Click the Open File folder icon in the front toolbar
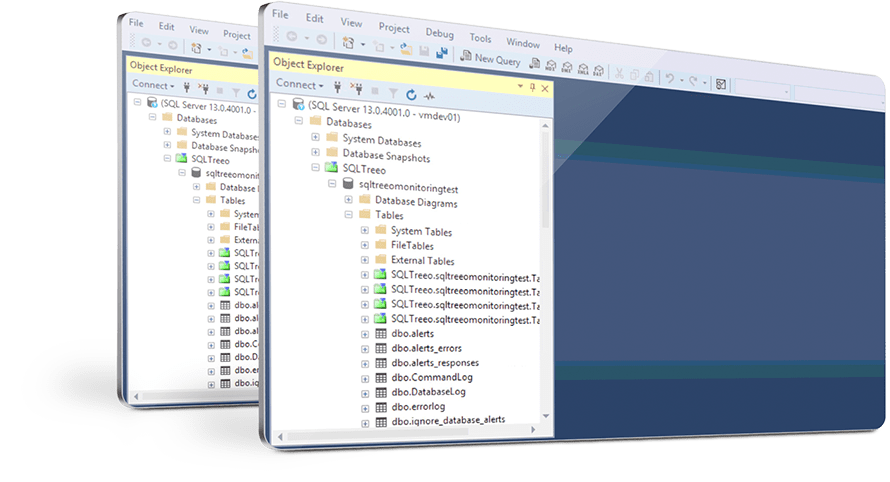This screenshot has height=482, width=890. coord(406,49)
